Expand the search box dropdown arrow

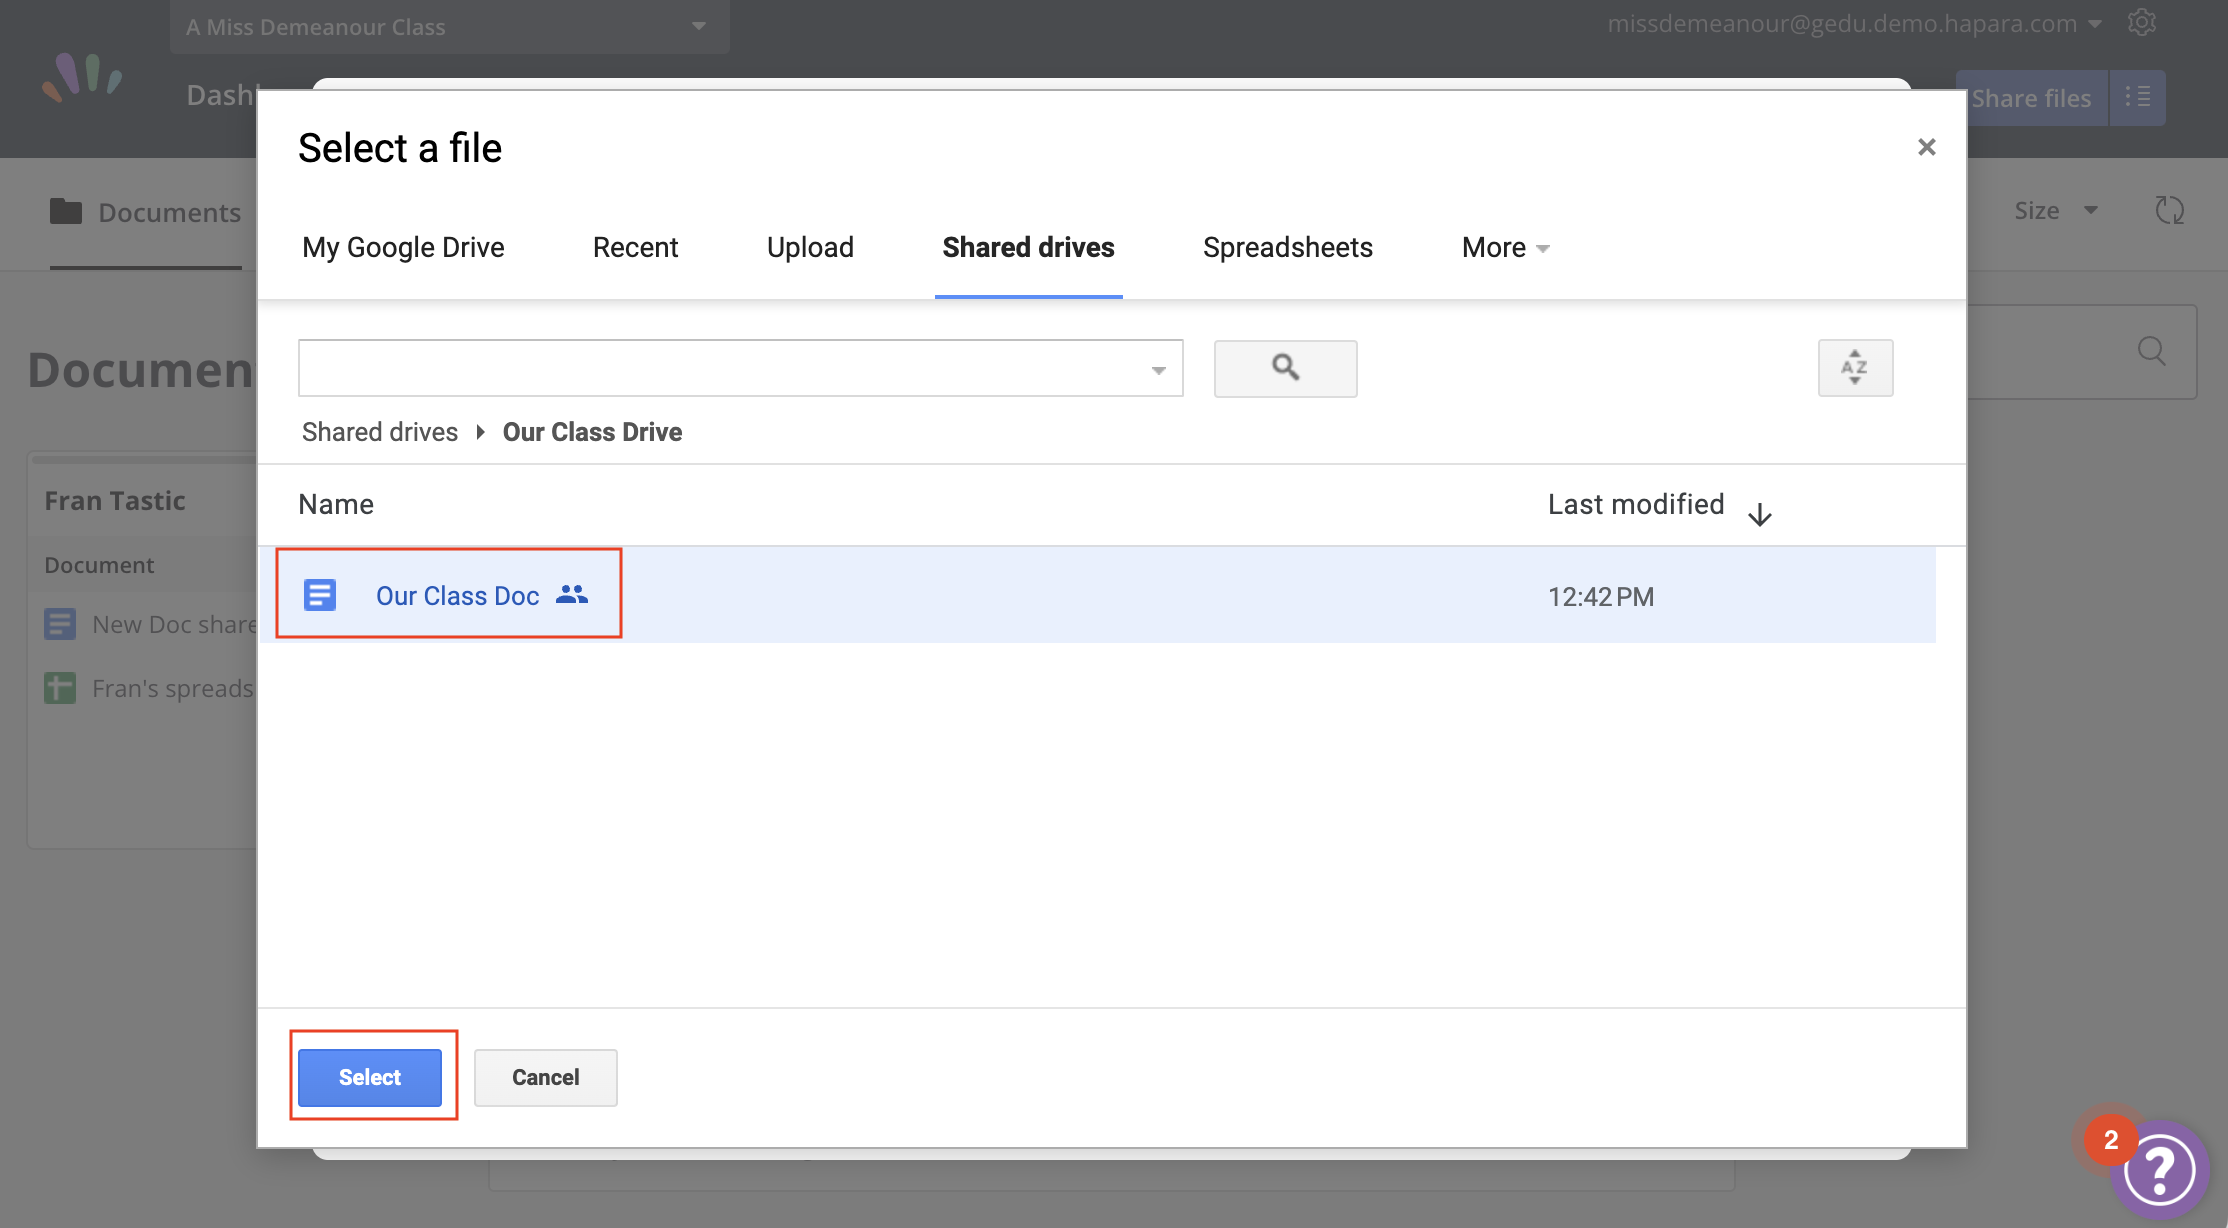click(1158, 370)
